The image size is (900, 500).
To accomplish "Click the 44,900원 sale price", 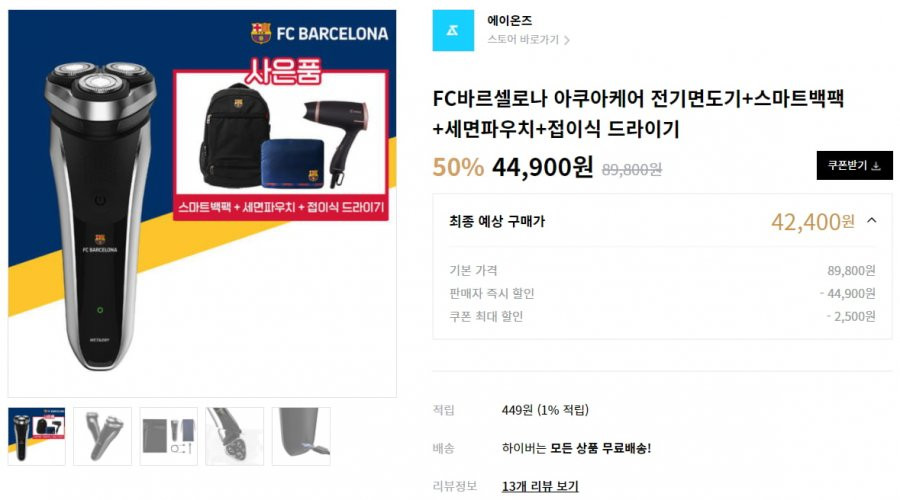I will 542,167.
